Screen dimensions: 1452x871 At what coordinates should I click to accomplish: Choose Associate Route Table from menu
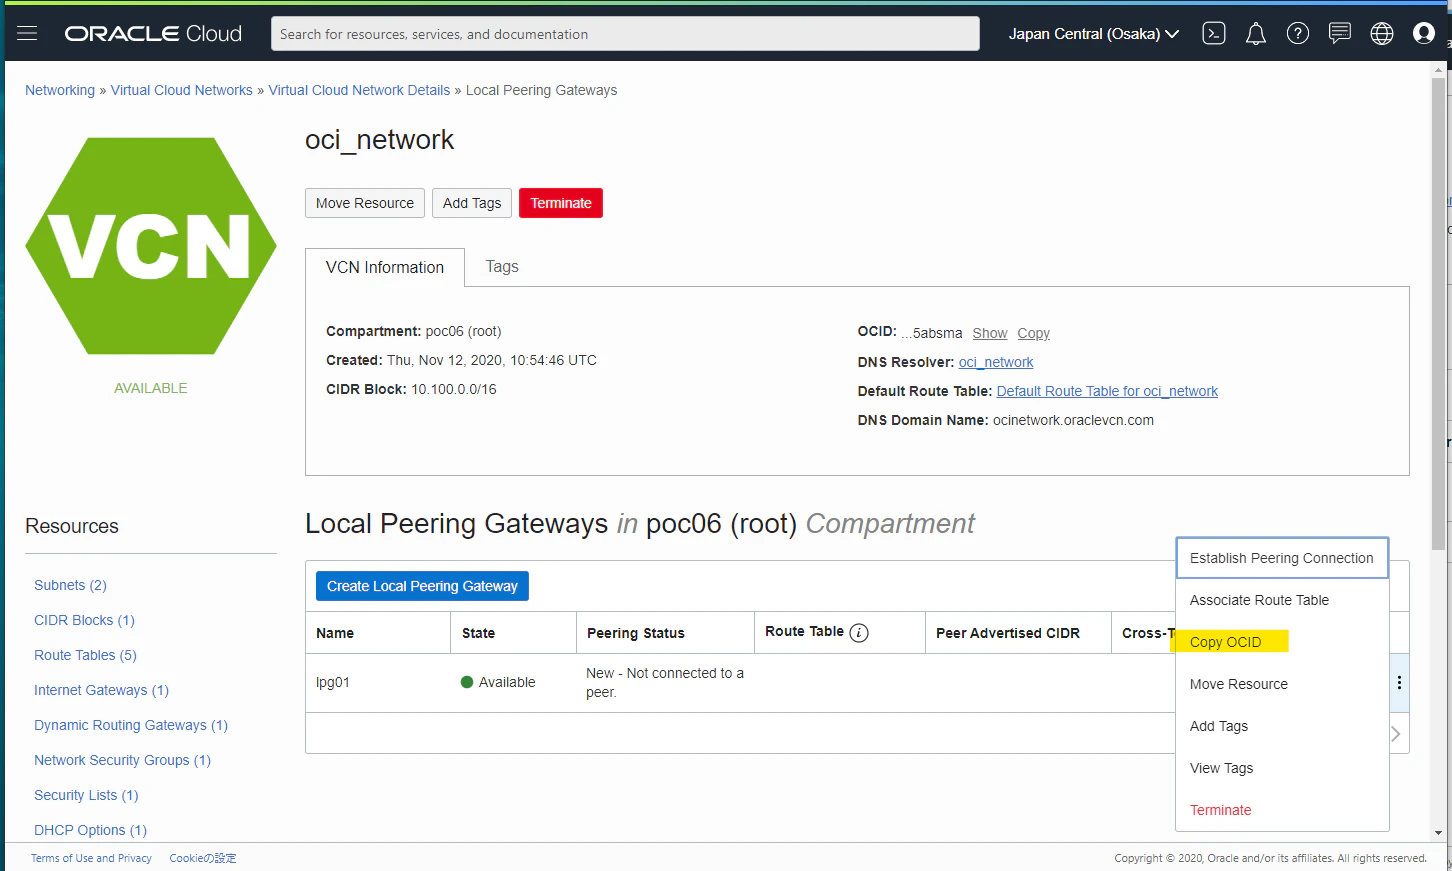click(x=1282, y=600)
